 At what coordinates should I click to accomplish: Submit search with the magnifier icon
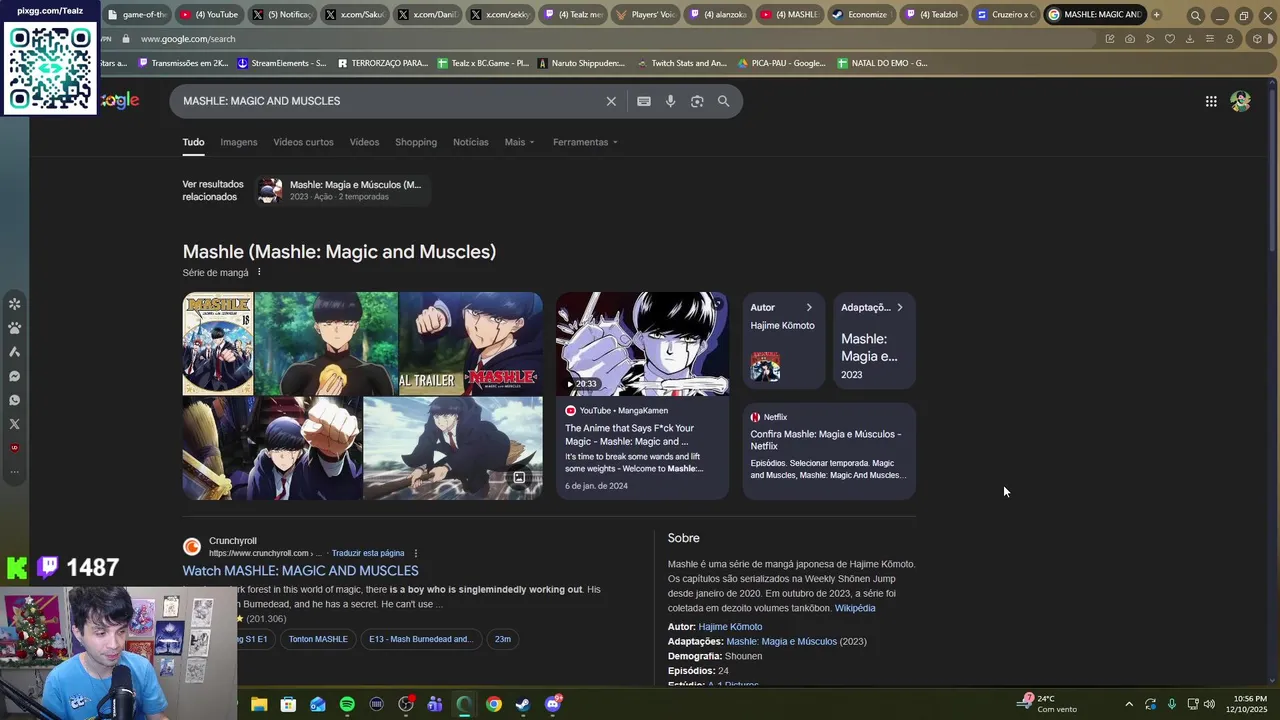coord(723,101)
